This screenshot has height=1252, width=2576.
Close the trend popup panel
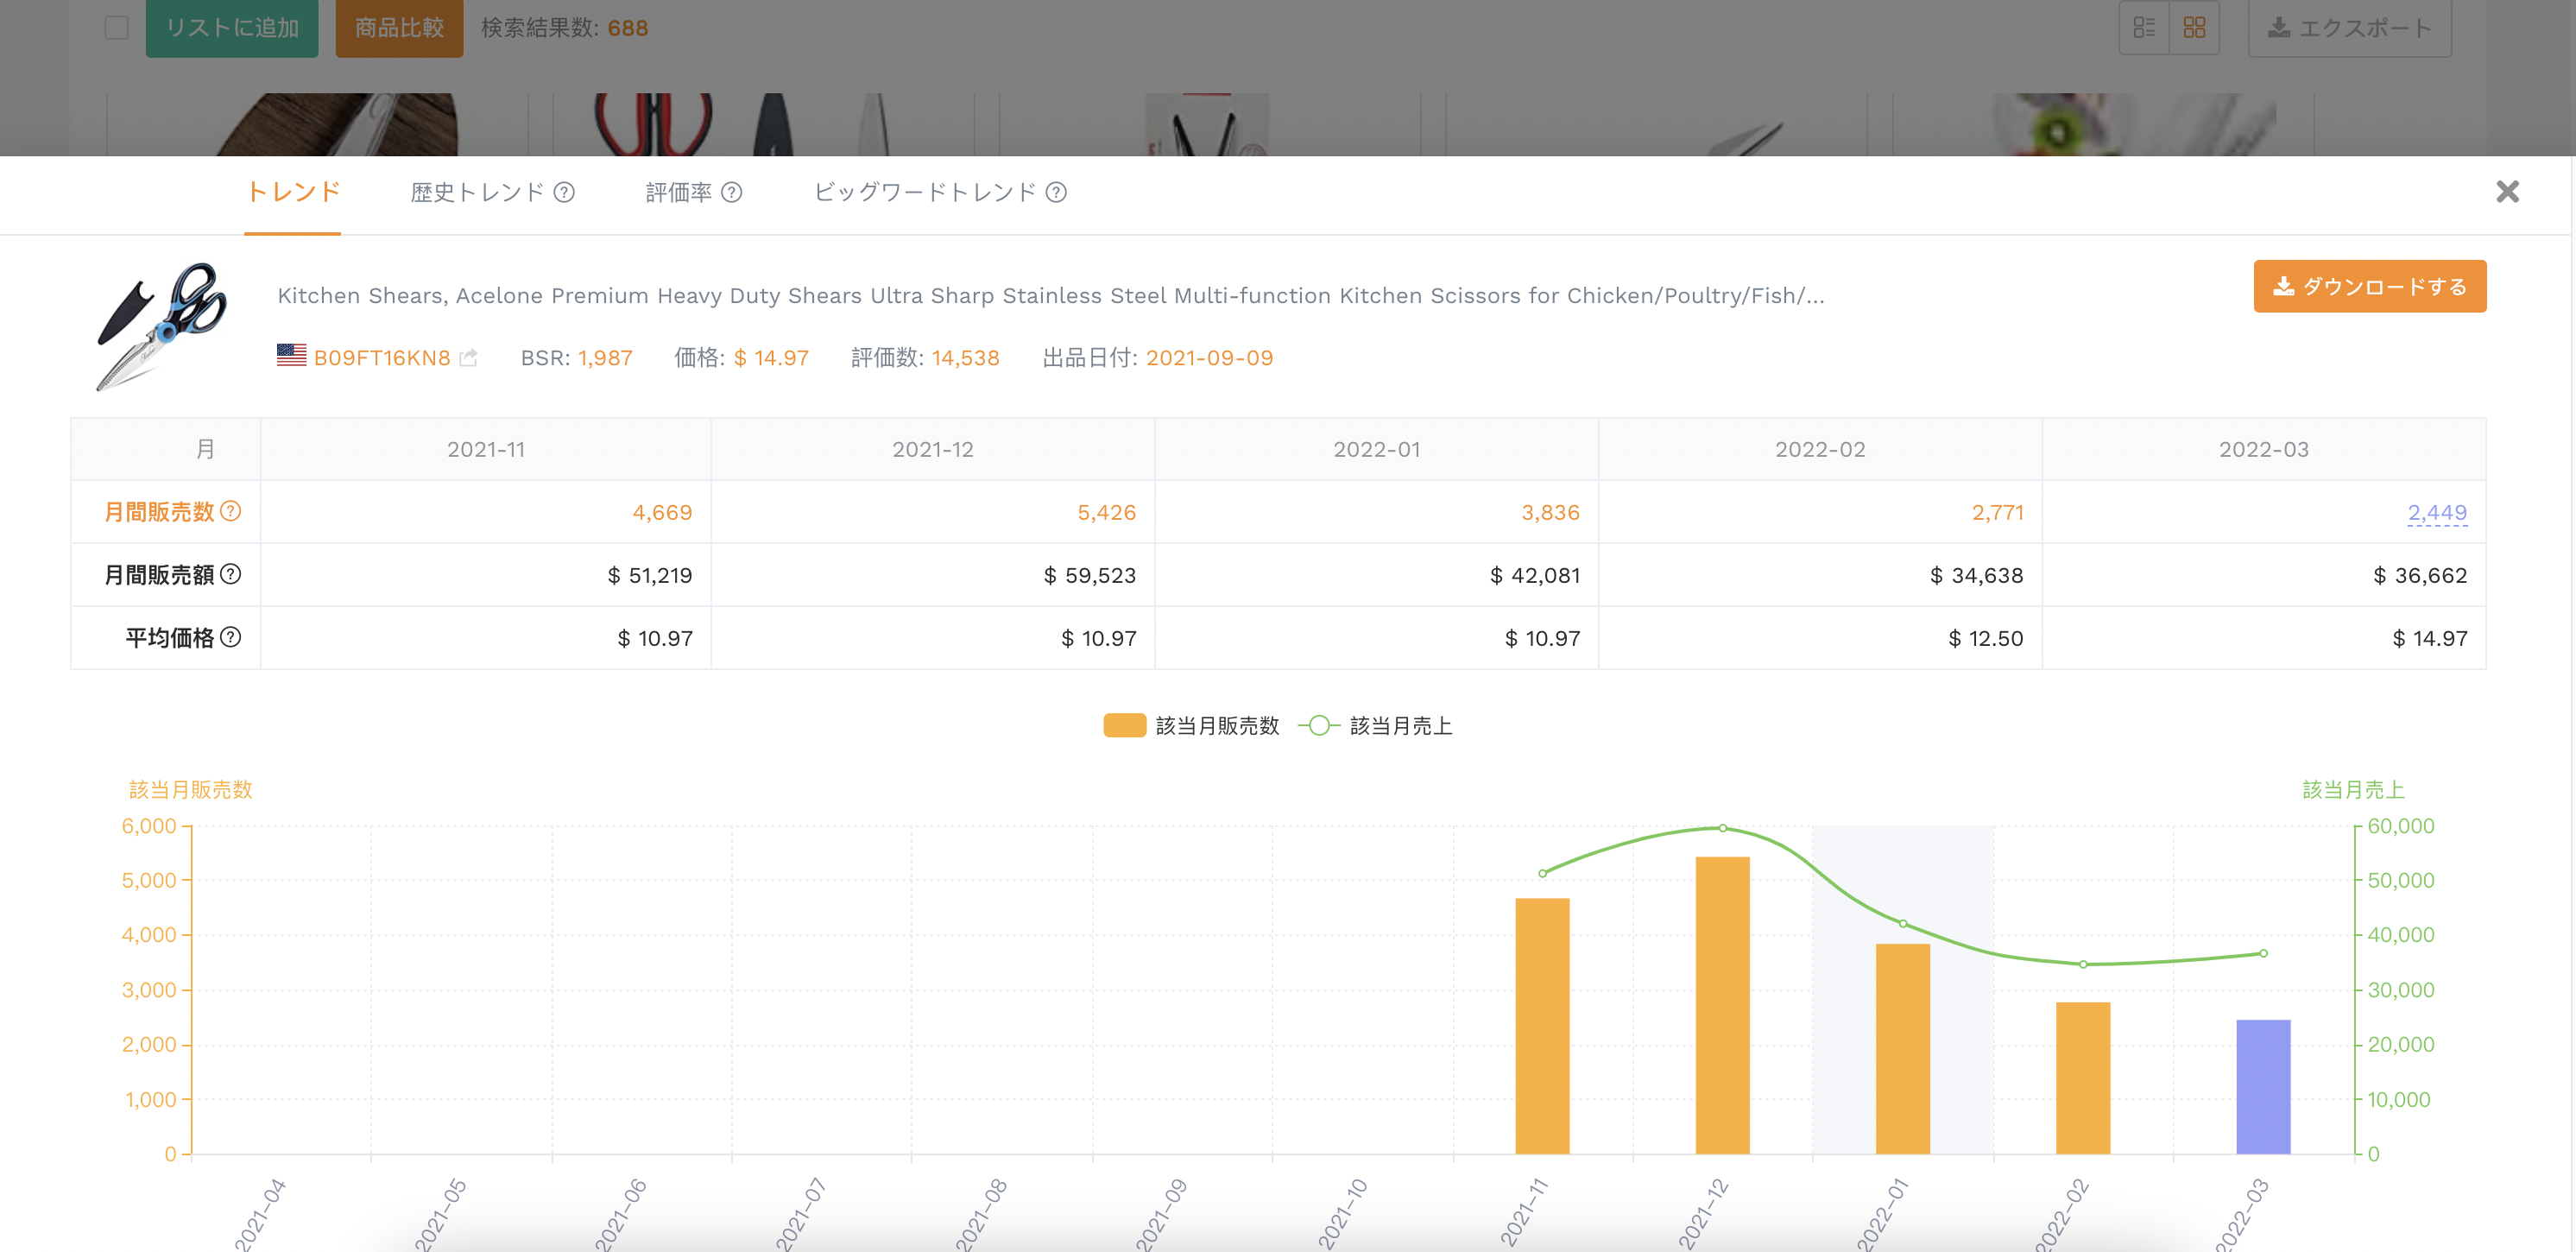(2507, 191)
